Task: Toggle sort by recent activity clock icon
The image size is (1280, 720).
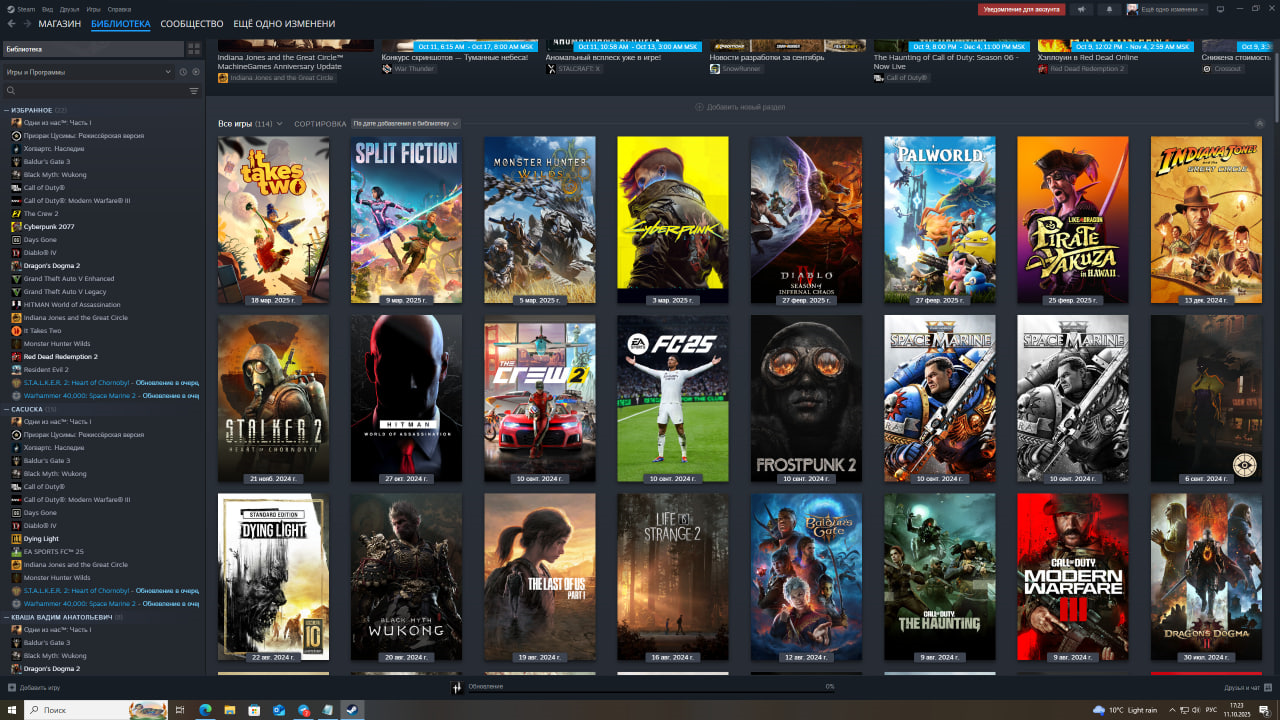Action: click(x=183, y=72)
